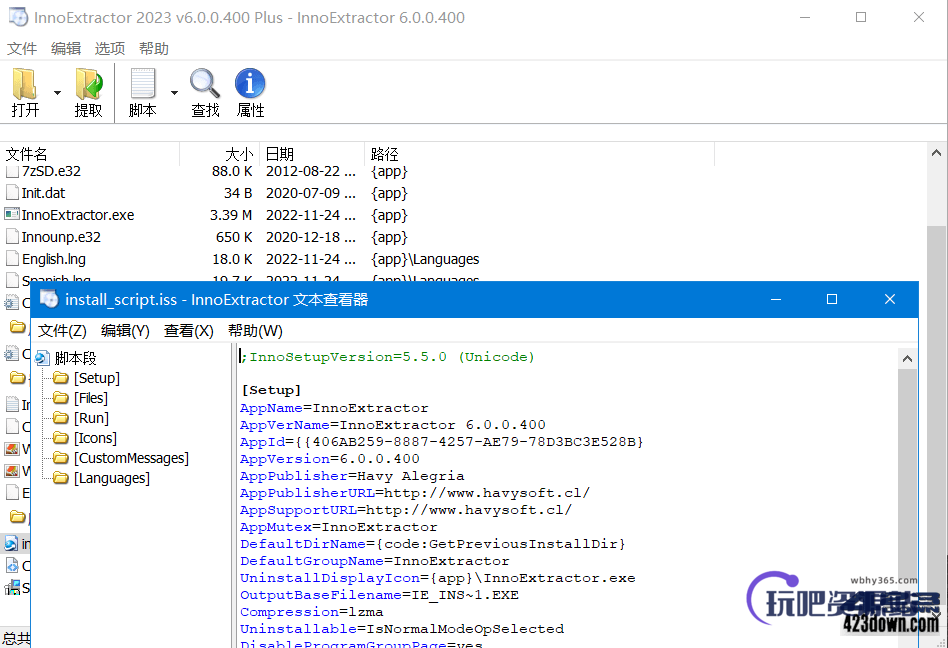Open the 帮助(W) menu in text viewer
Screen dimensions: 948x648
(255, 331)
